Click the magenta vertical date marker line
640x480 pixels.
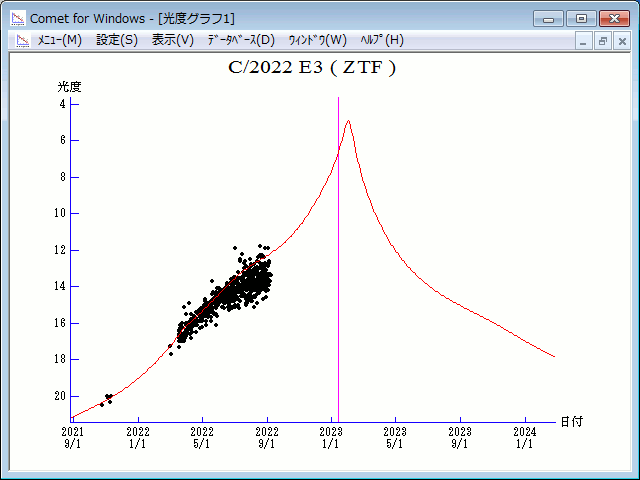pos(338,261)
